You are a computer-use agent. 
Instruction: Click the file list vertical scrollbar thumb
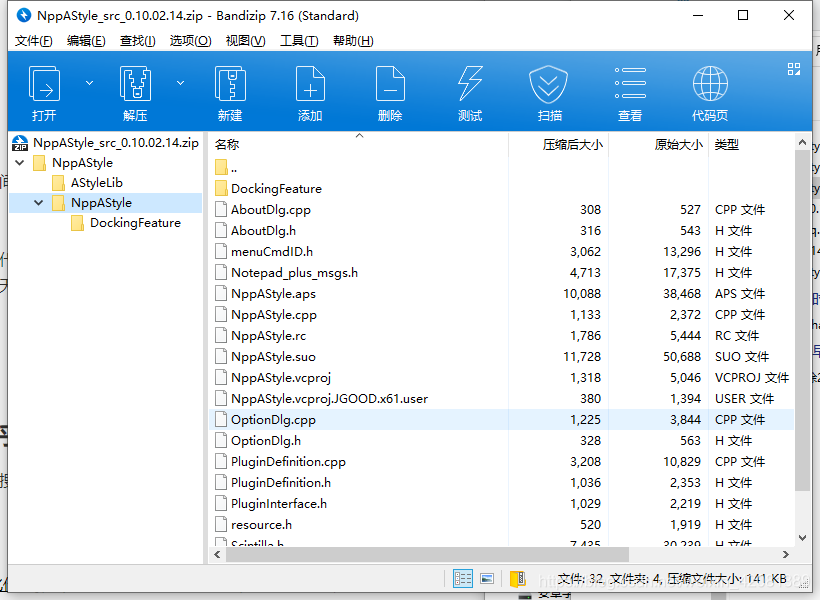(802, 320)
